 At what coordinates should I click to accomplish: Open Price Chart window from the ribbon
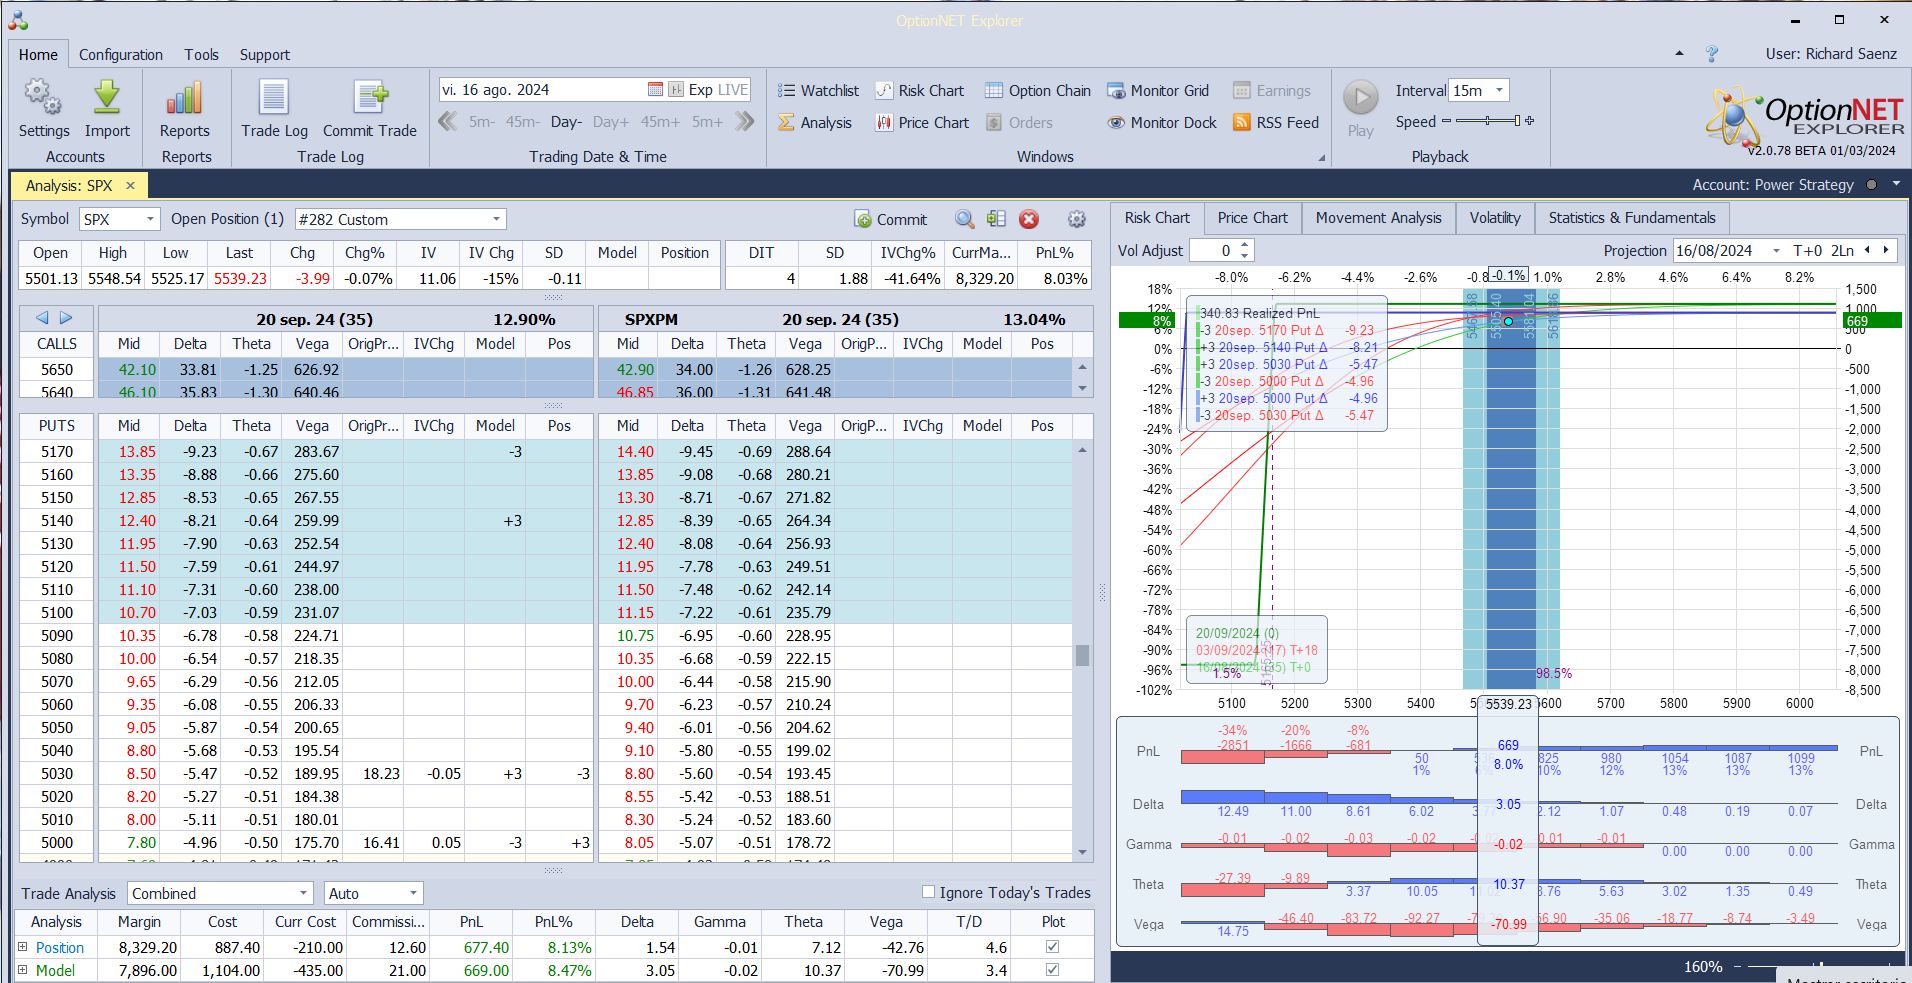pyautogui.click(x=922, y=122)
